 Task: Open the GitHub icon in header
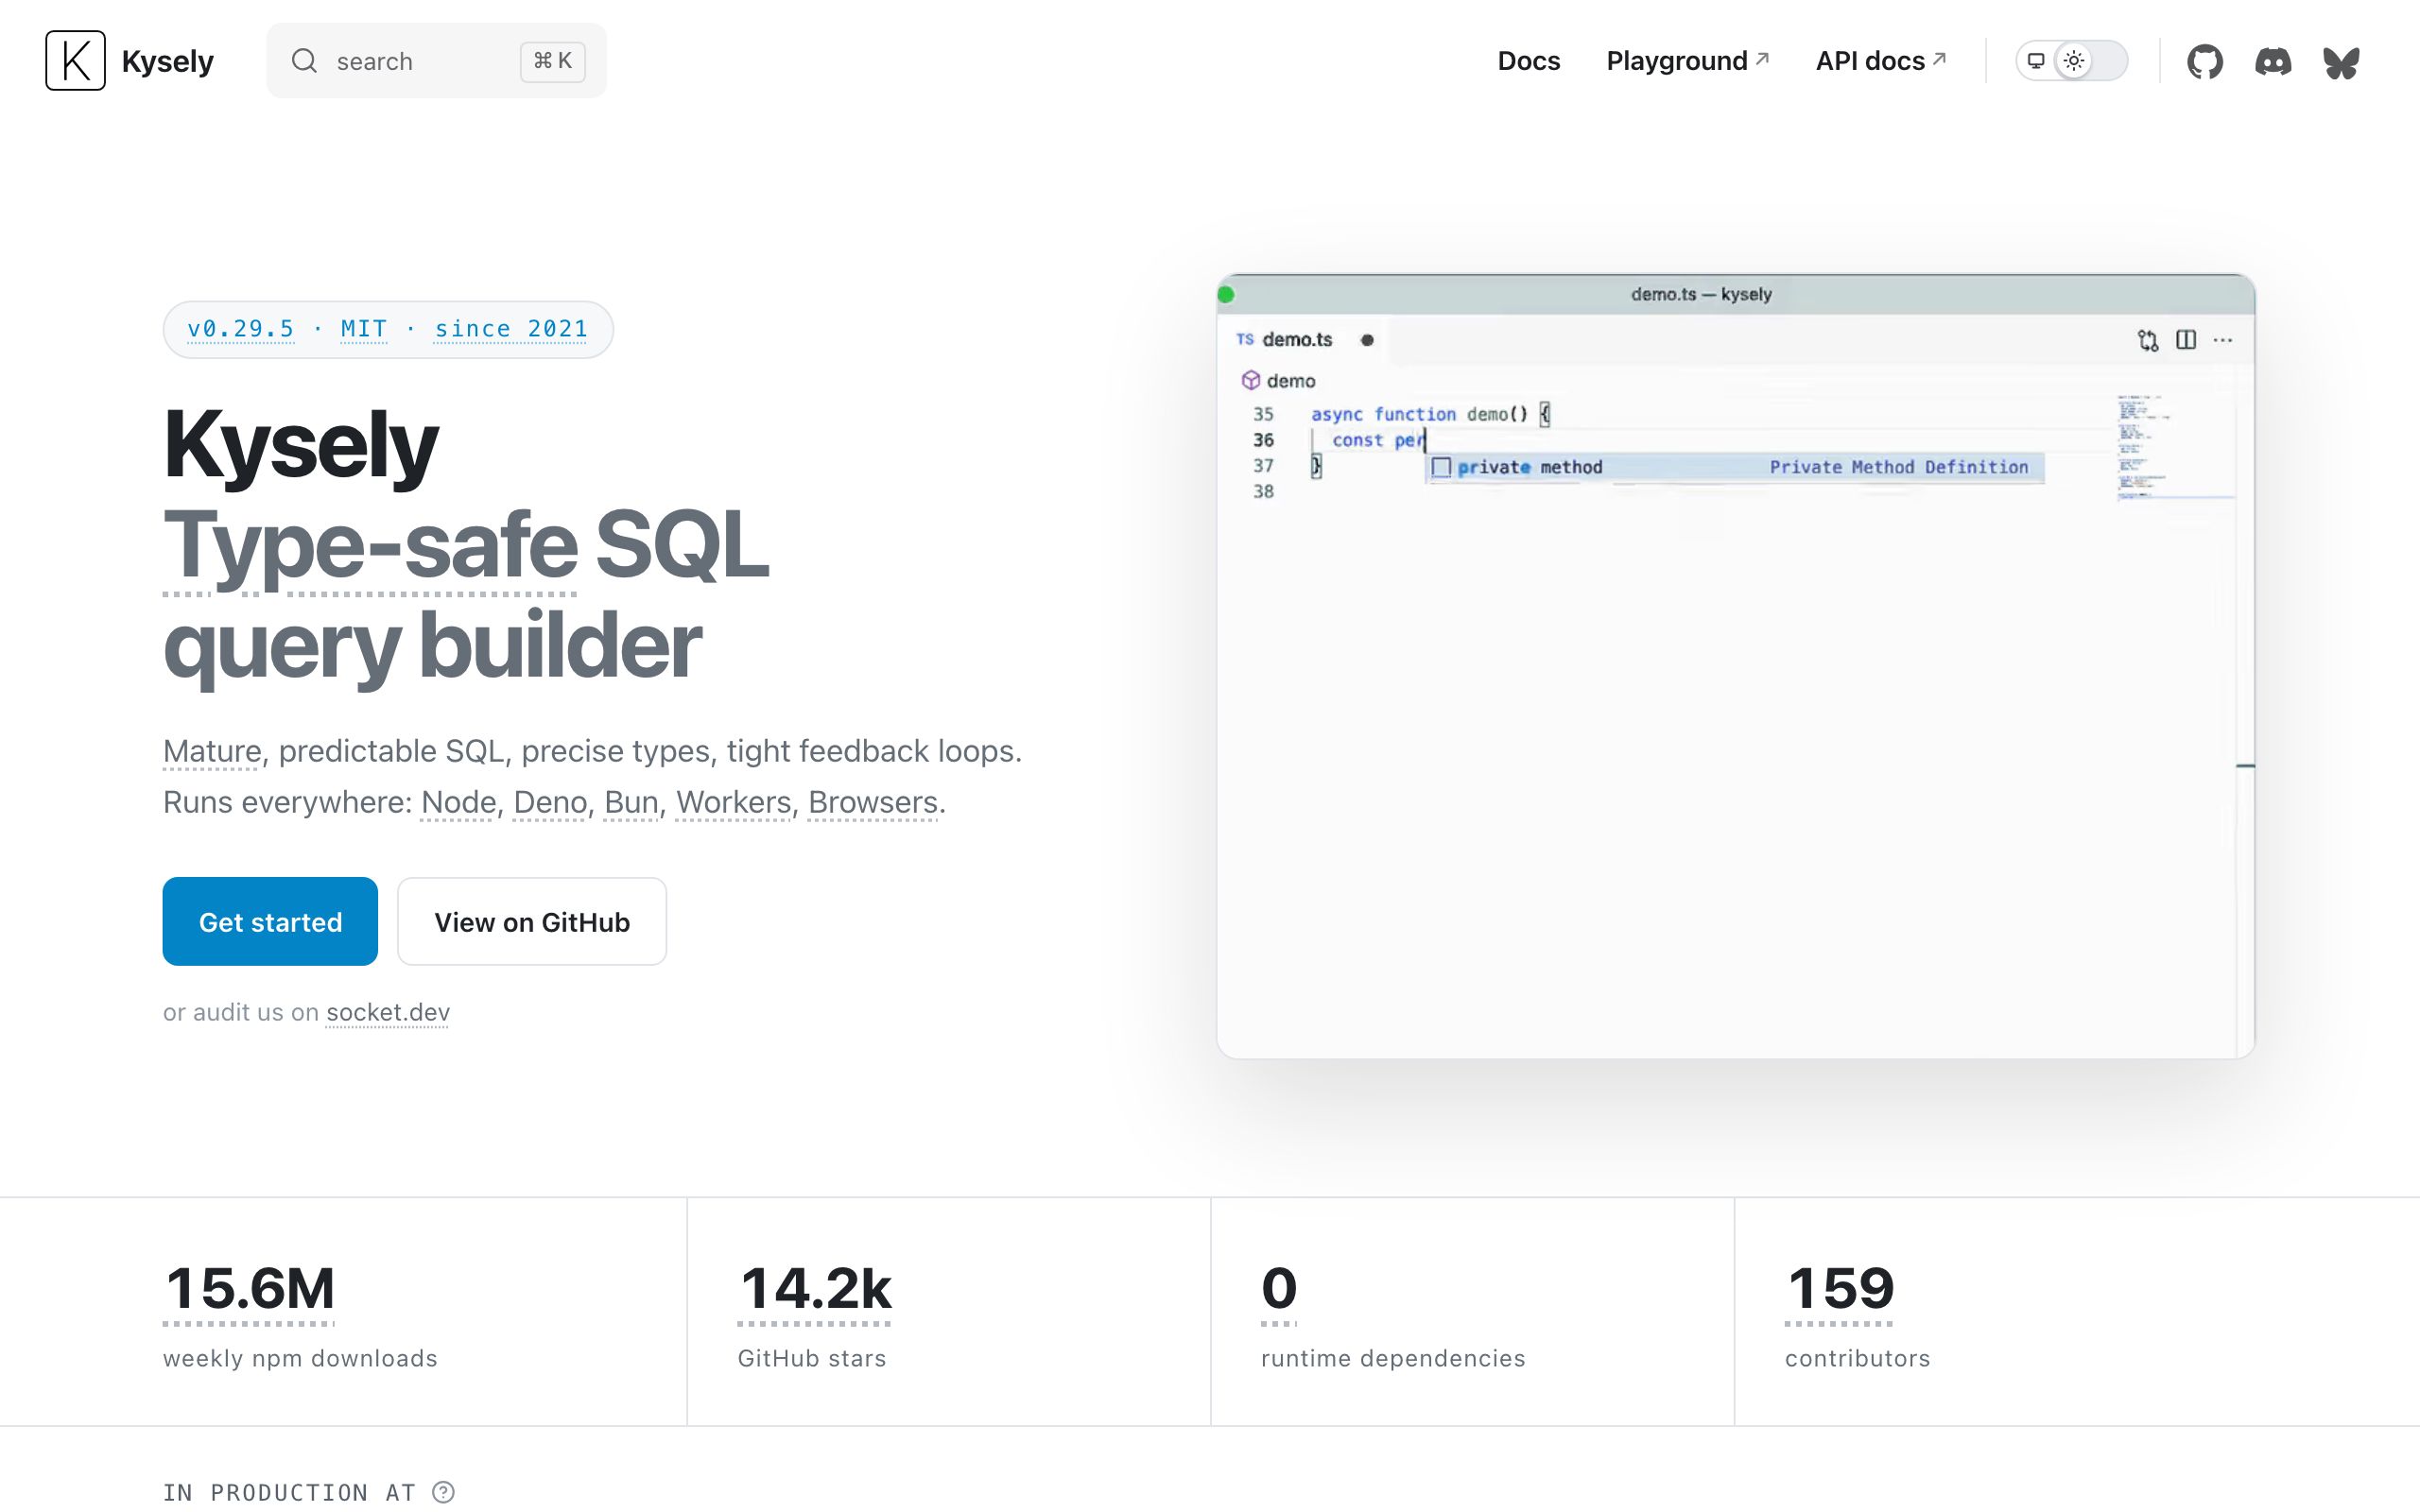2204,61
